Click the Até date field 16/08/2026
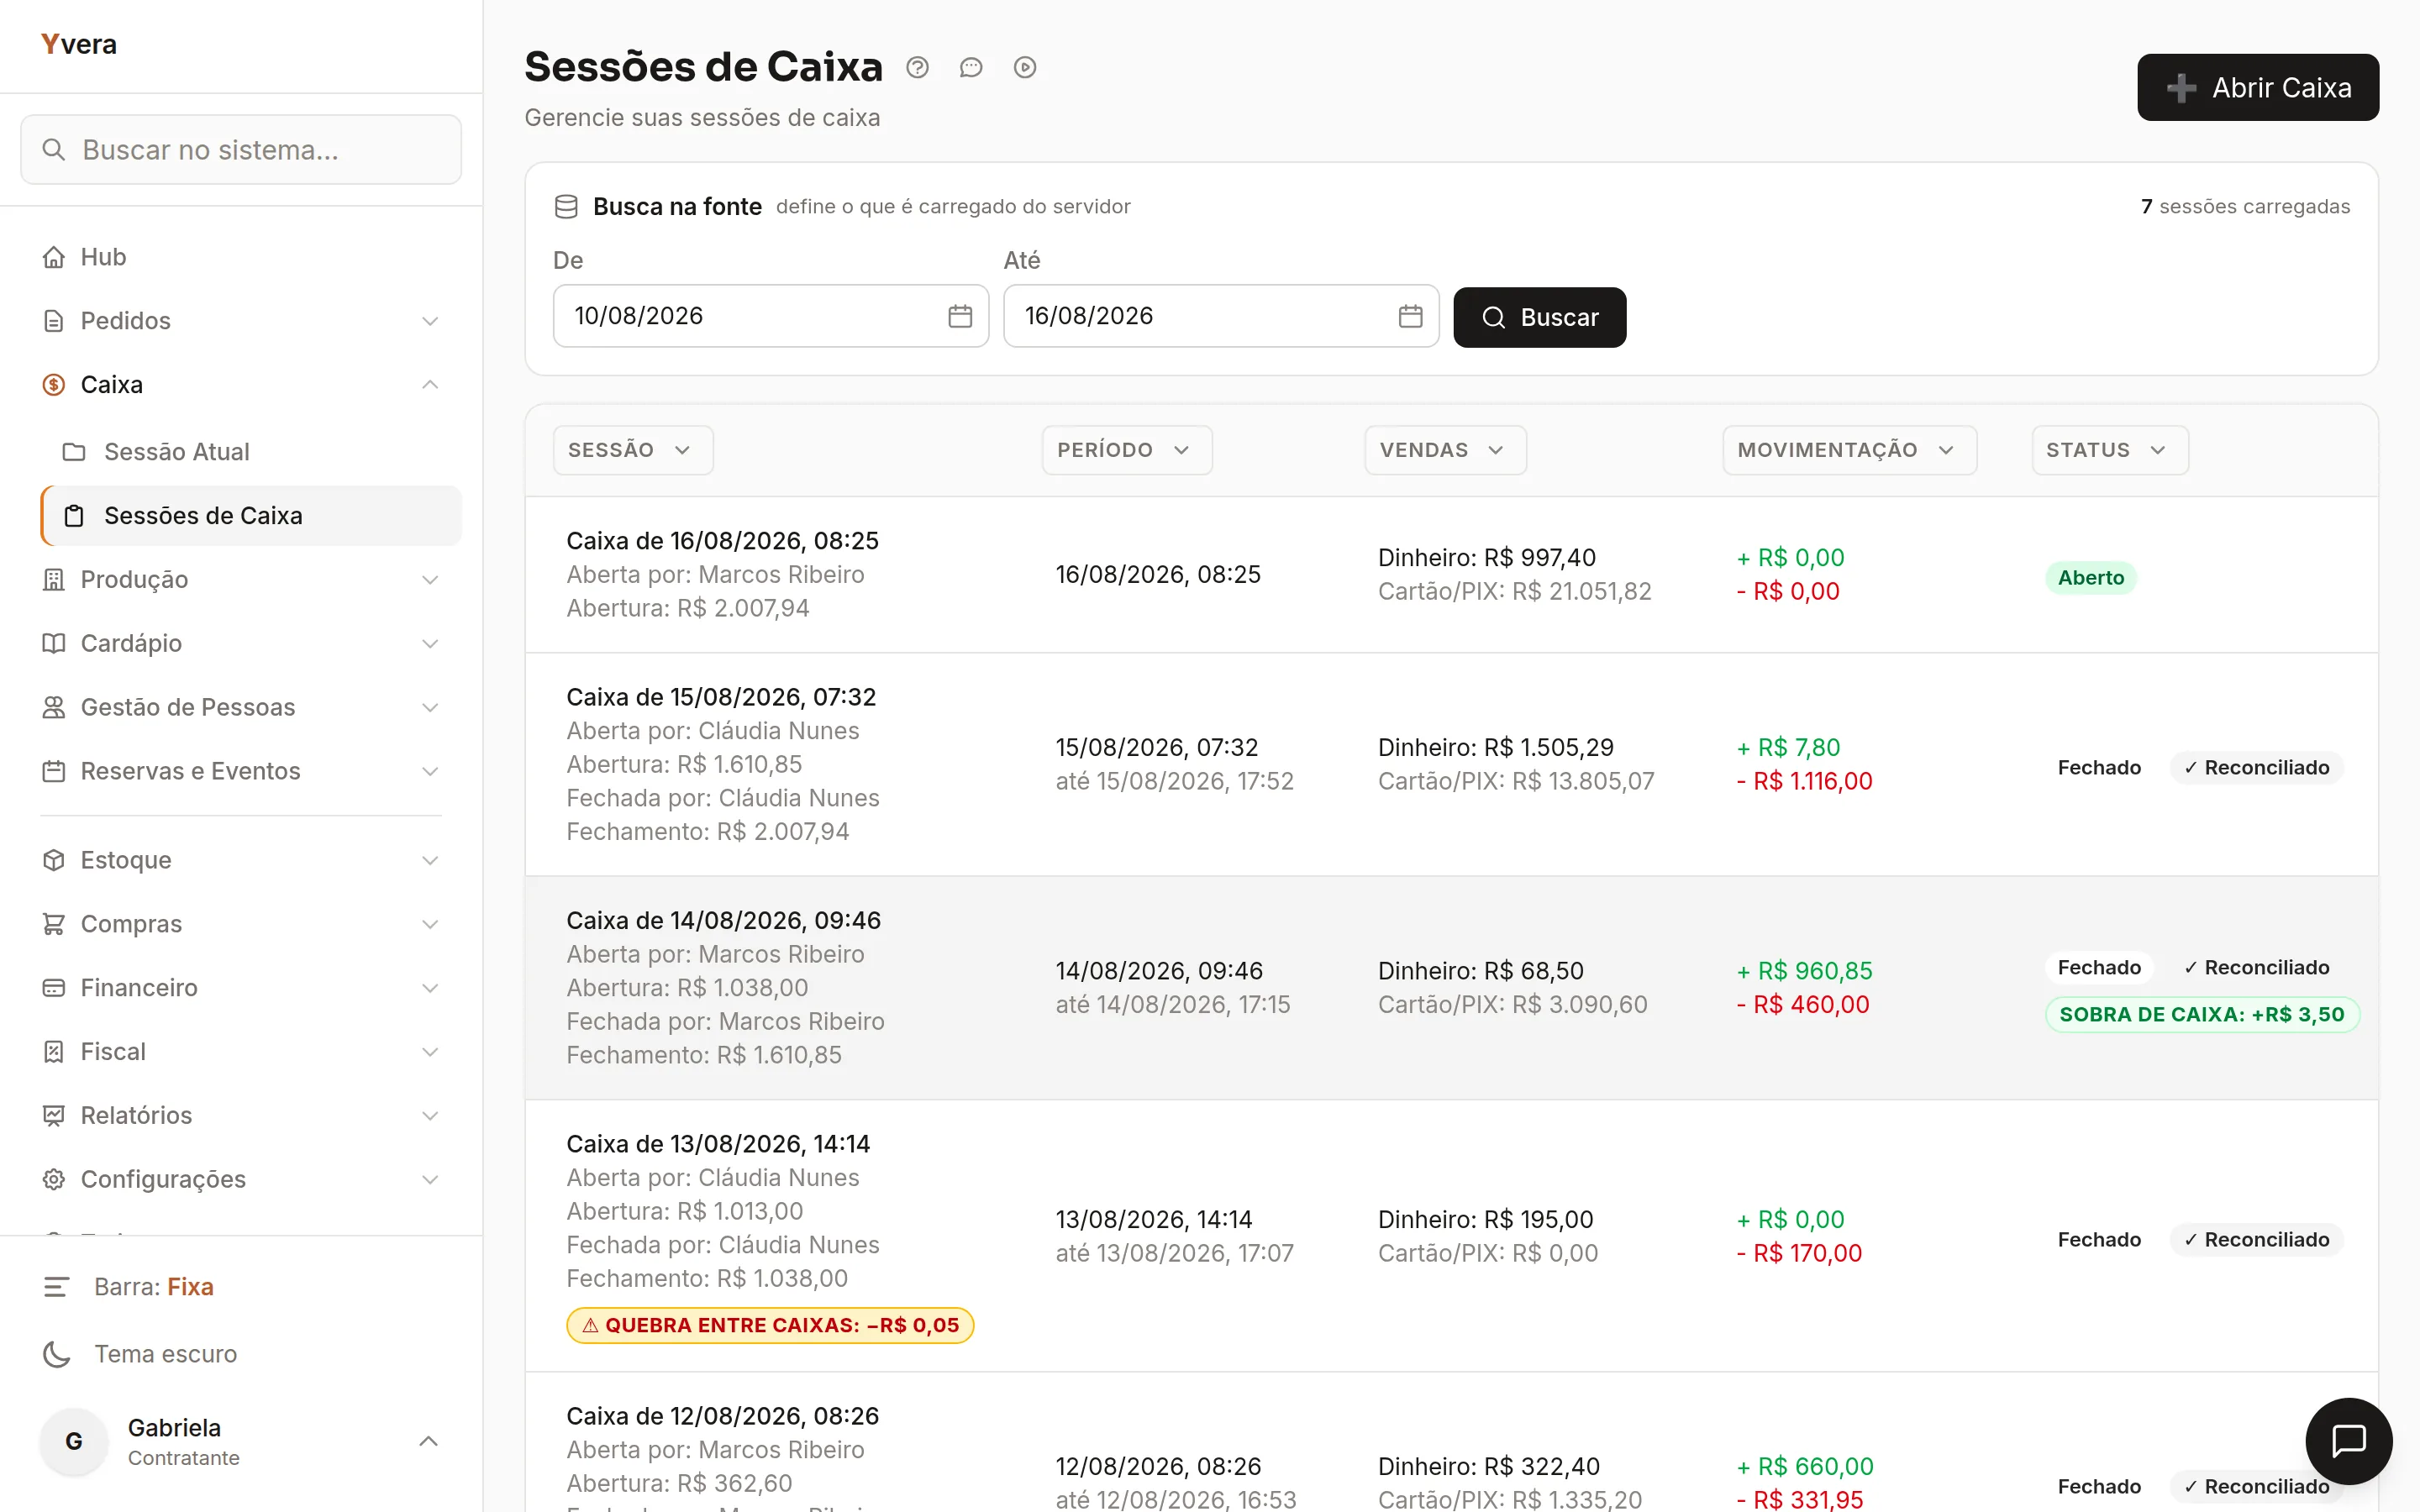Image resolution: width=2420 pixels, height=1512 pixels. pos(1221,316)
